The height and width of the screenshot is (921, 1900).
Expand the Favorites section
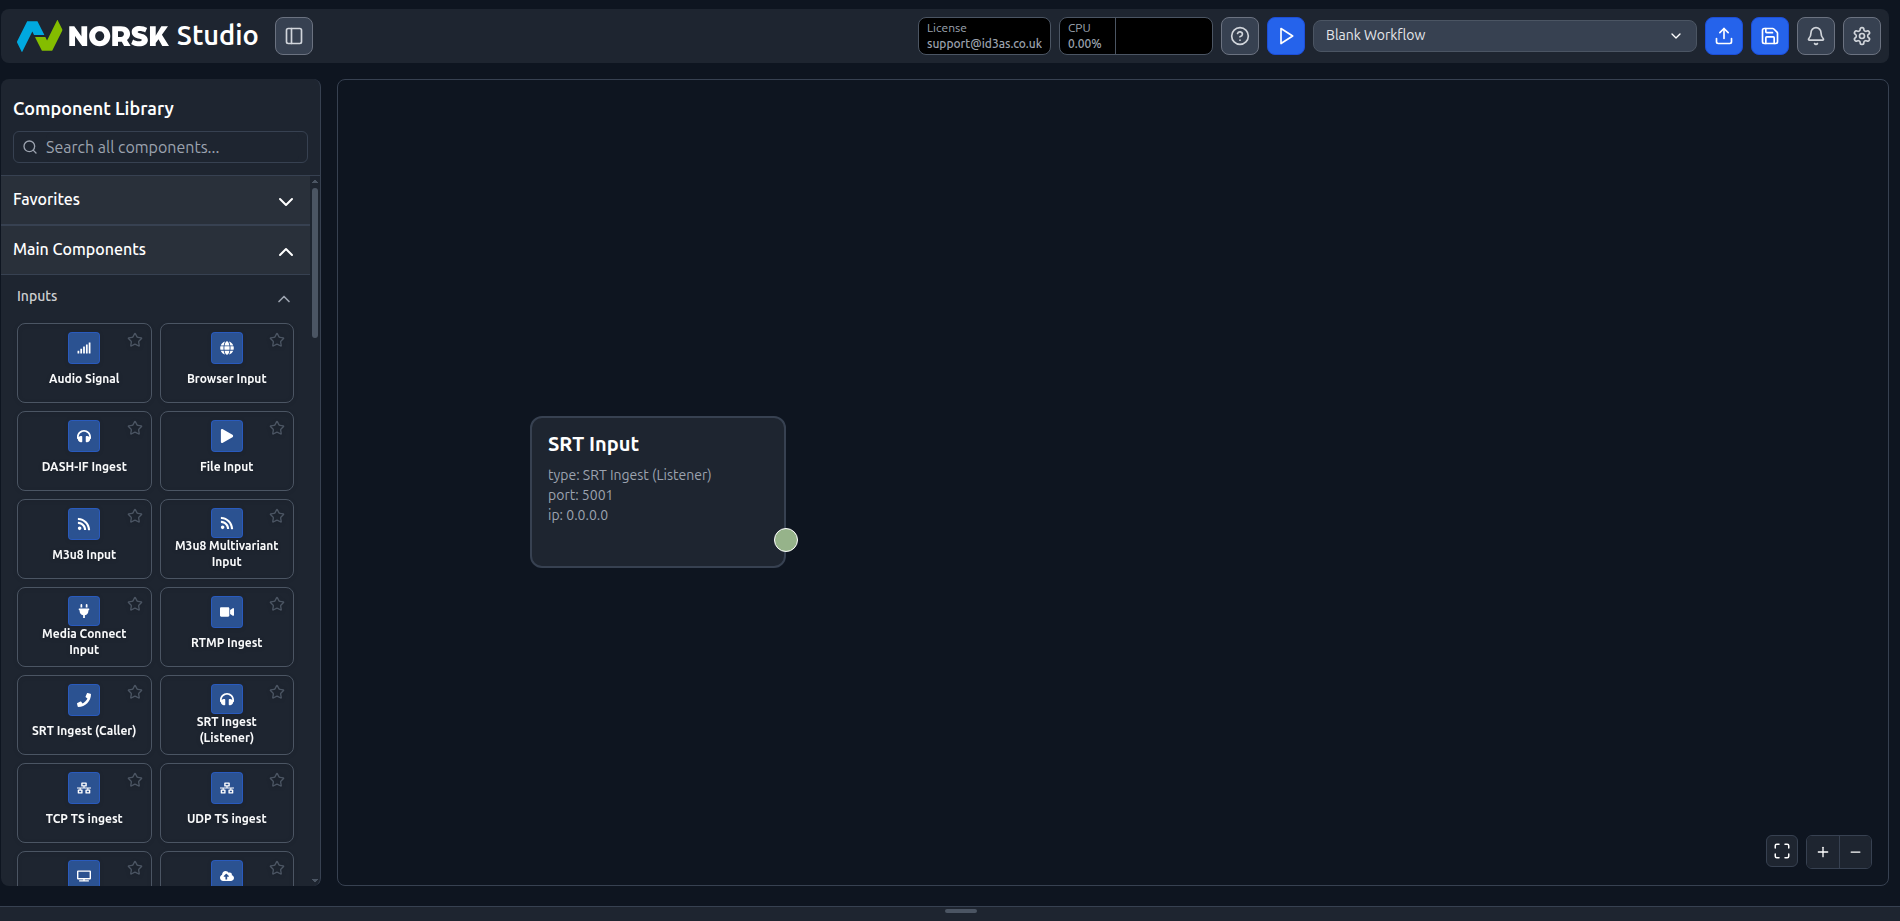(x=156, y=200)
